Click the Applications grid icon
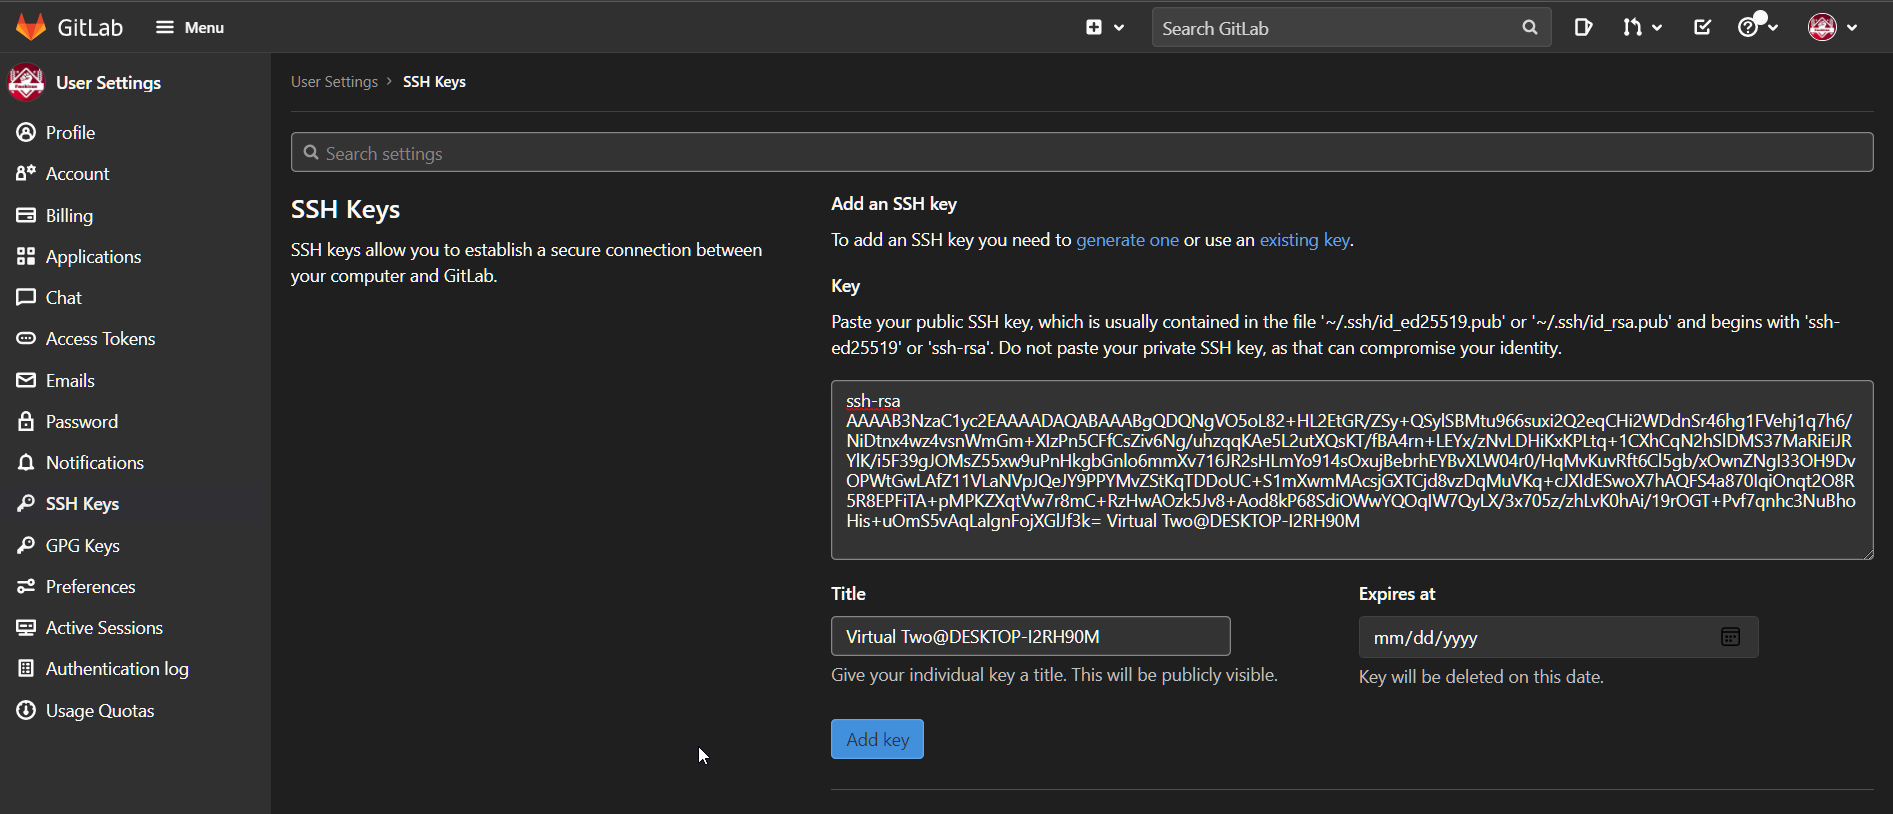This screenshot has width=1893, height=814. (x=26, y=256)
